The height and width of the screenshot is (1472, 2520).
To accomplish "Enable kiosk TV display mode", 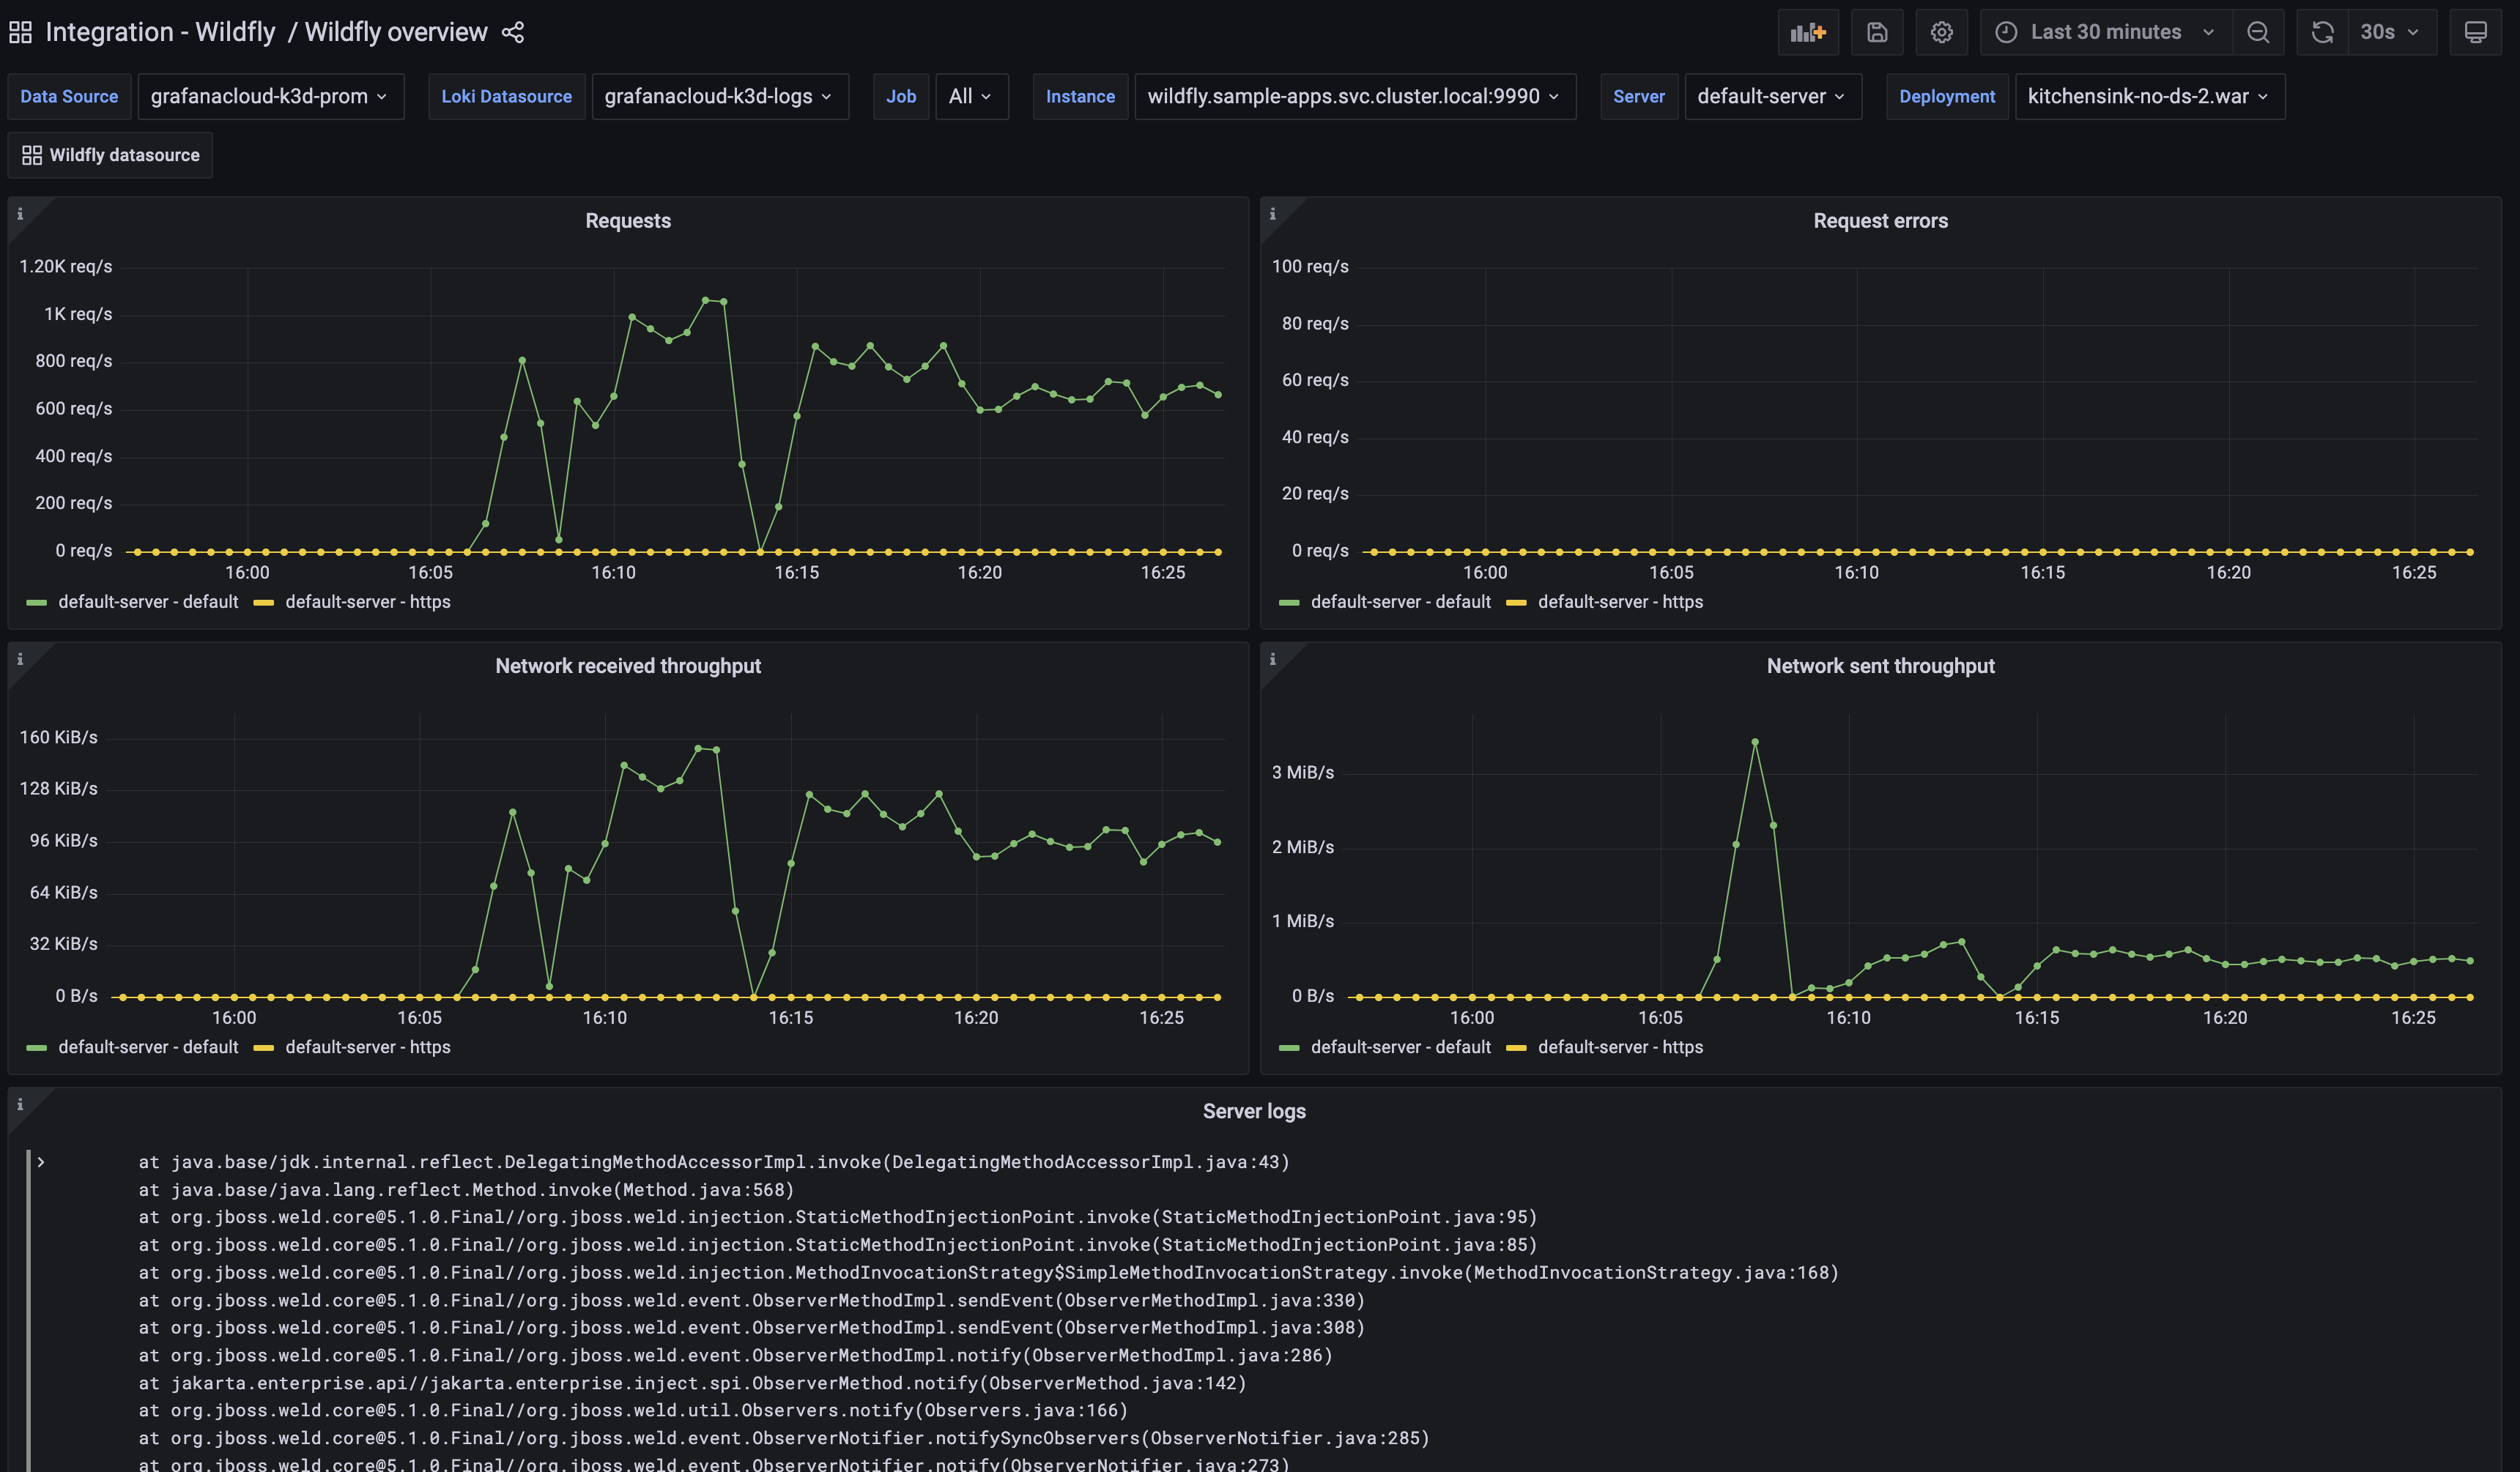I will click(2476, 31).
